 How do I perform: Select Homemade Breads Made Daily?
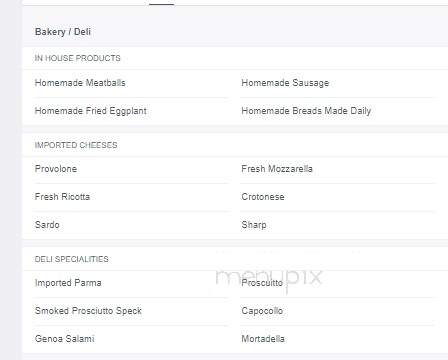pyautogui.click(x=306, y=111)
